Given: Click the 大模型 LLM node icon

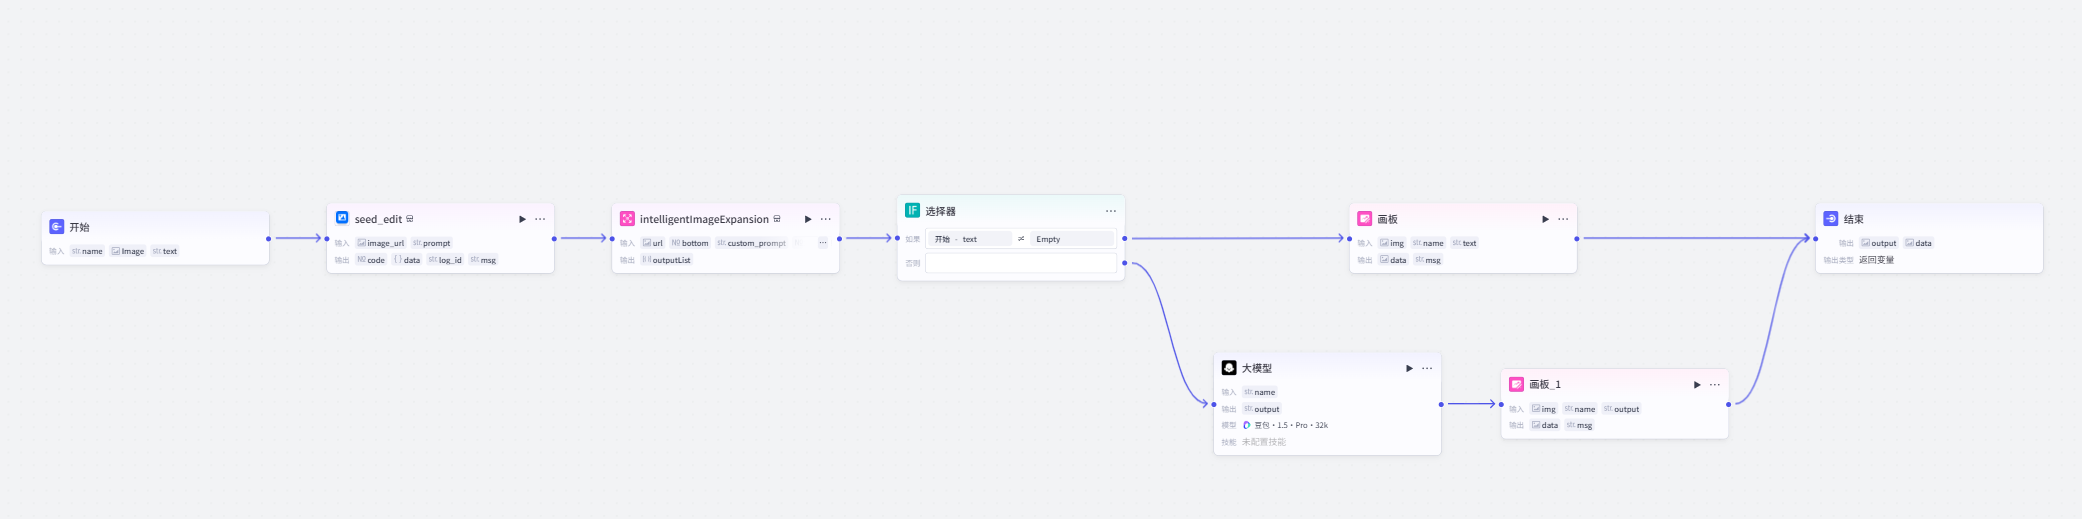Looking at the screenshot, I should (x=1229, y=368).
